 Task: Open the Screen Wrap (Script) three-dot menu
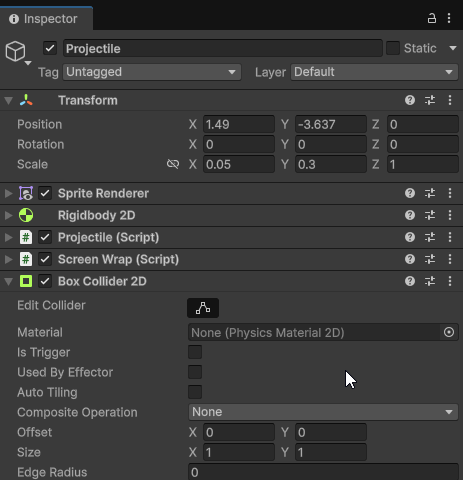click(450, 259)
